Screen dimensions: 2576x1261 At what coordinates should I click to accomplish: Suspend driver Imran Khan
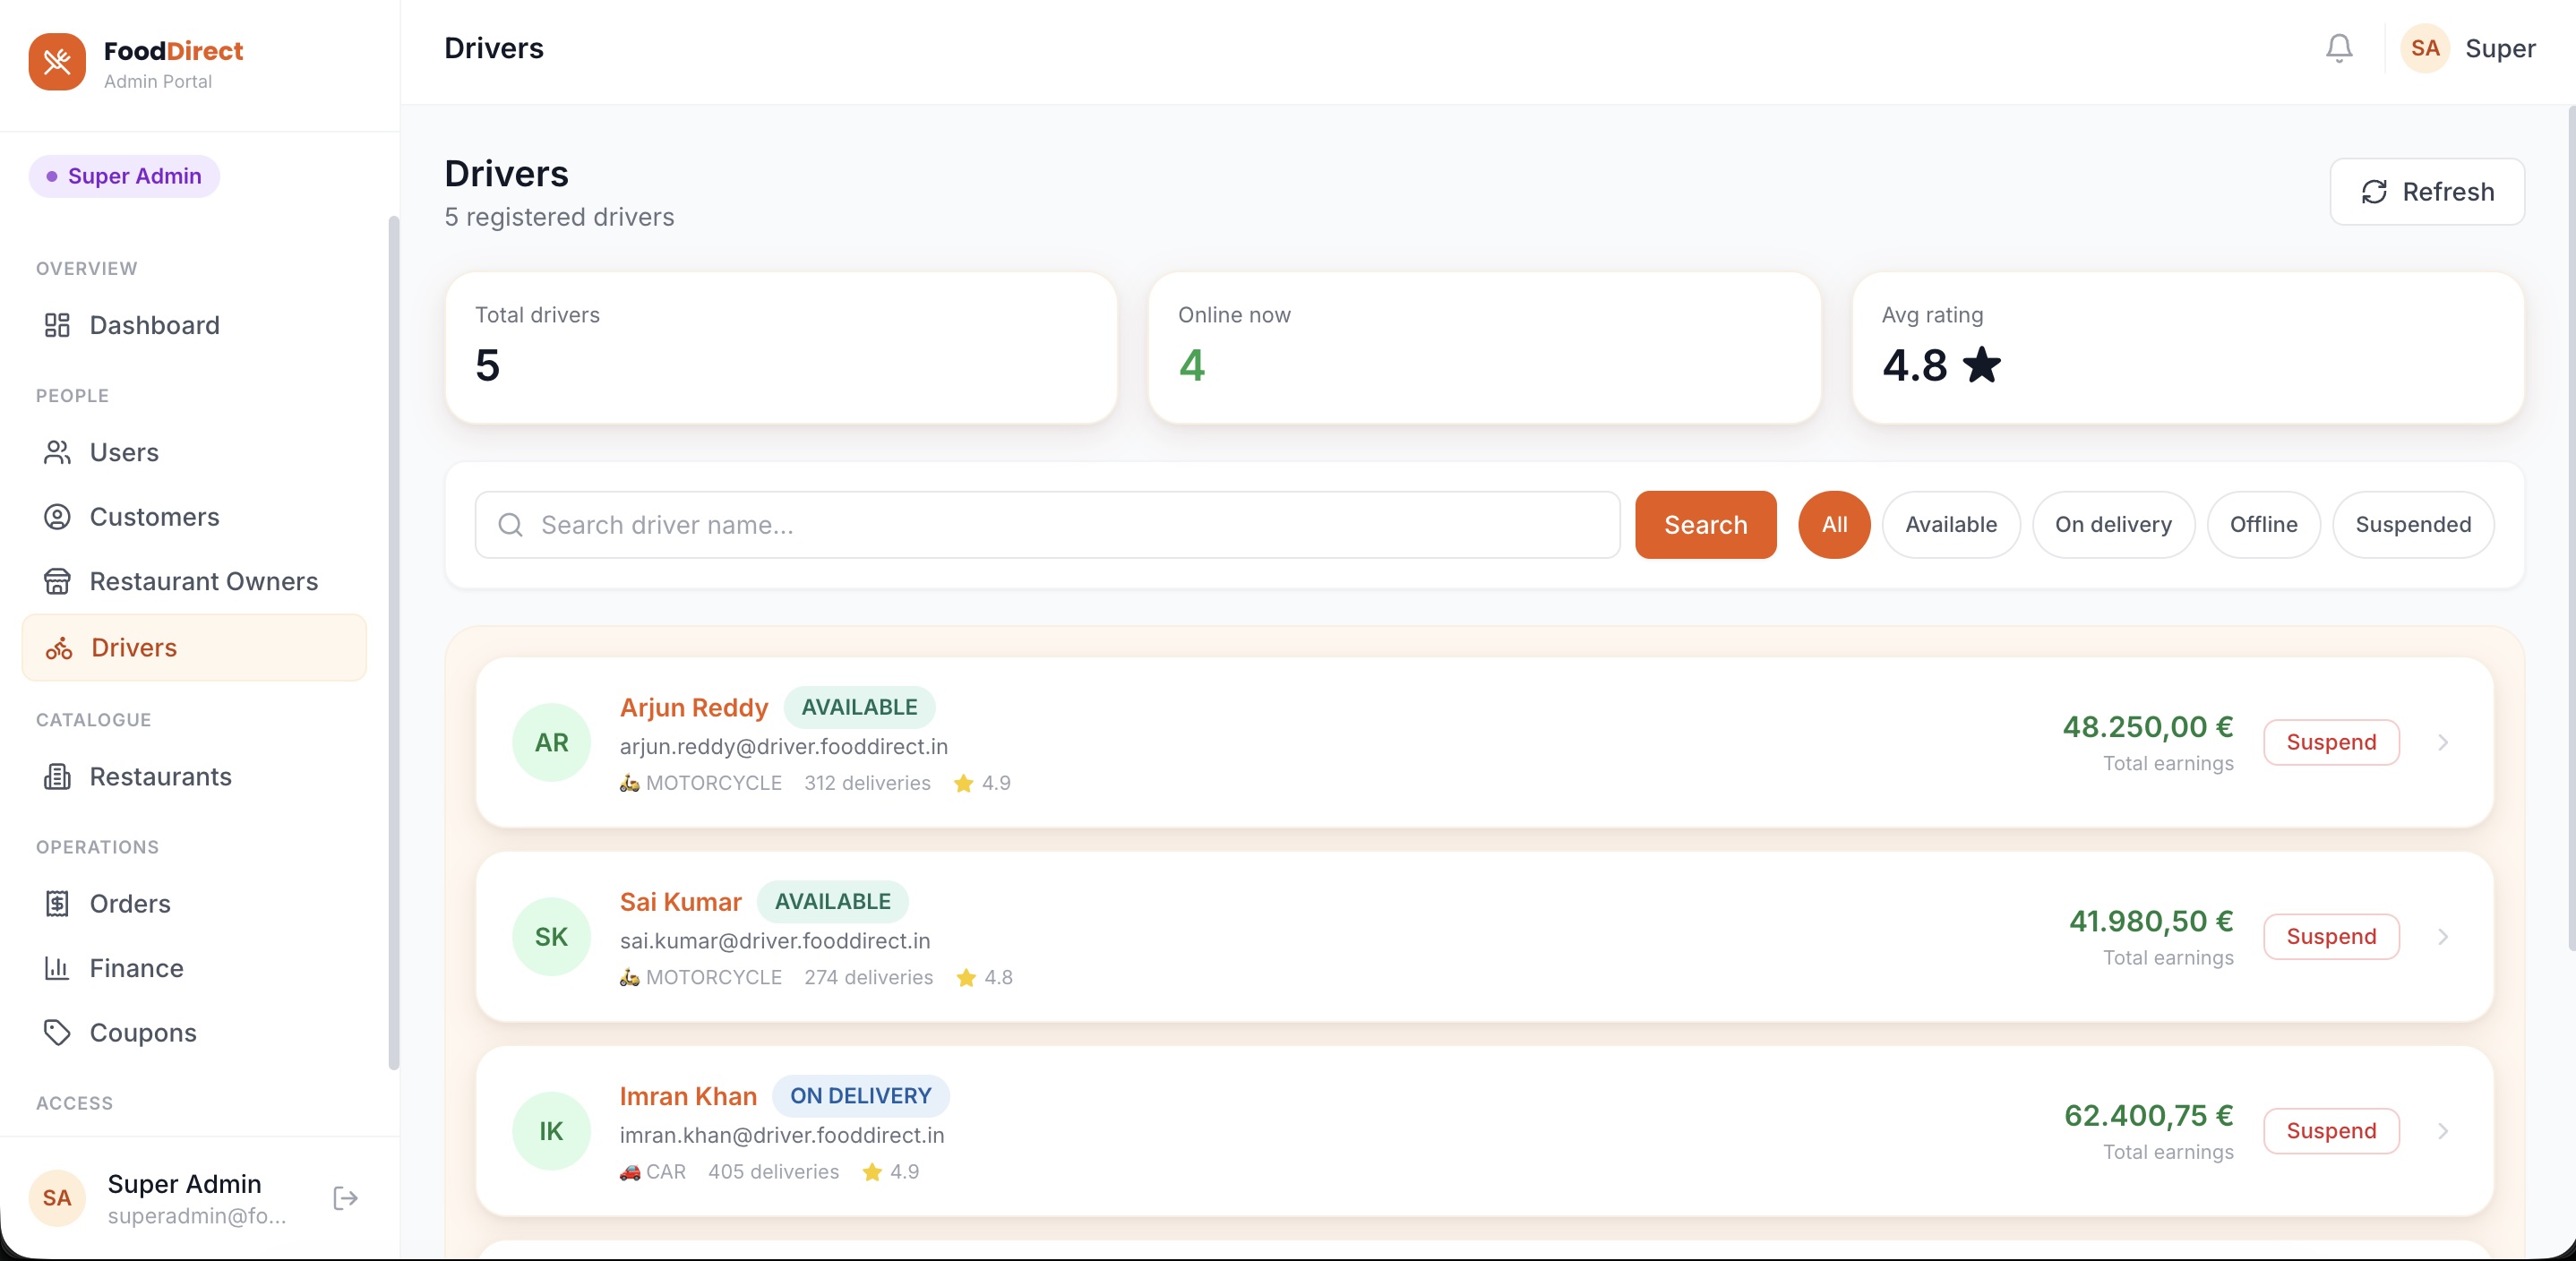pyautogui.click(x=2331, y=1131)
